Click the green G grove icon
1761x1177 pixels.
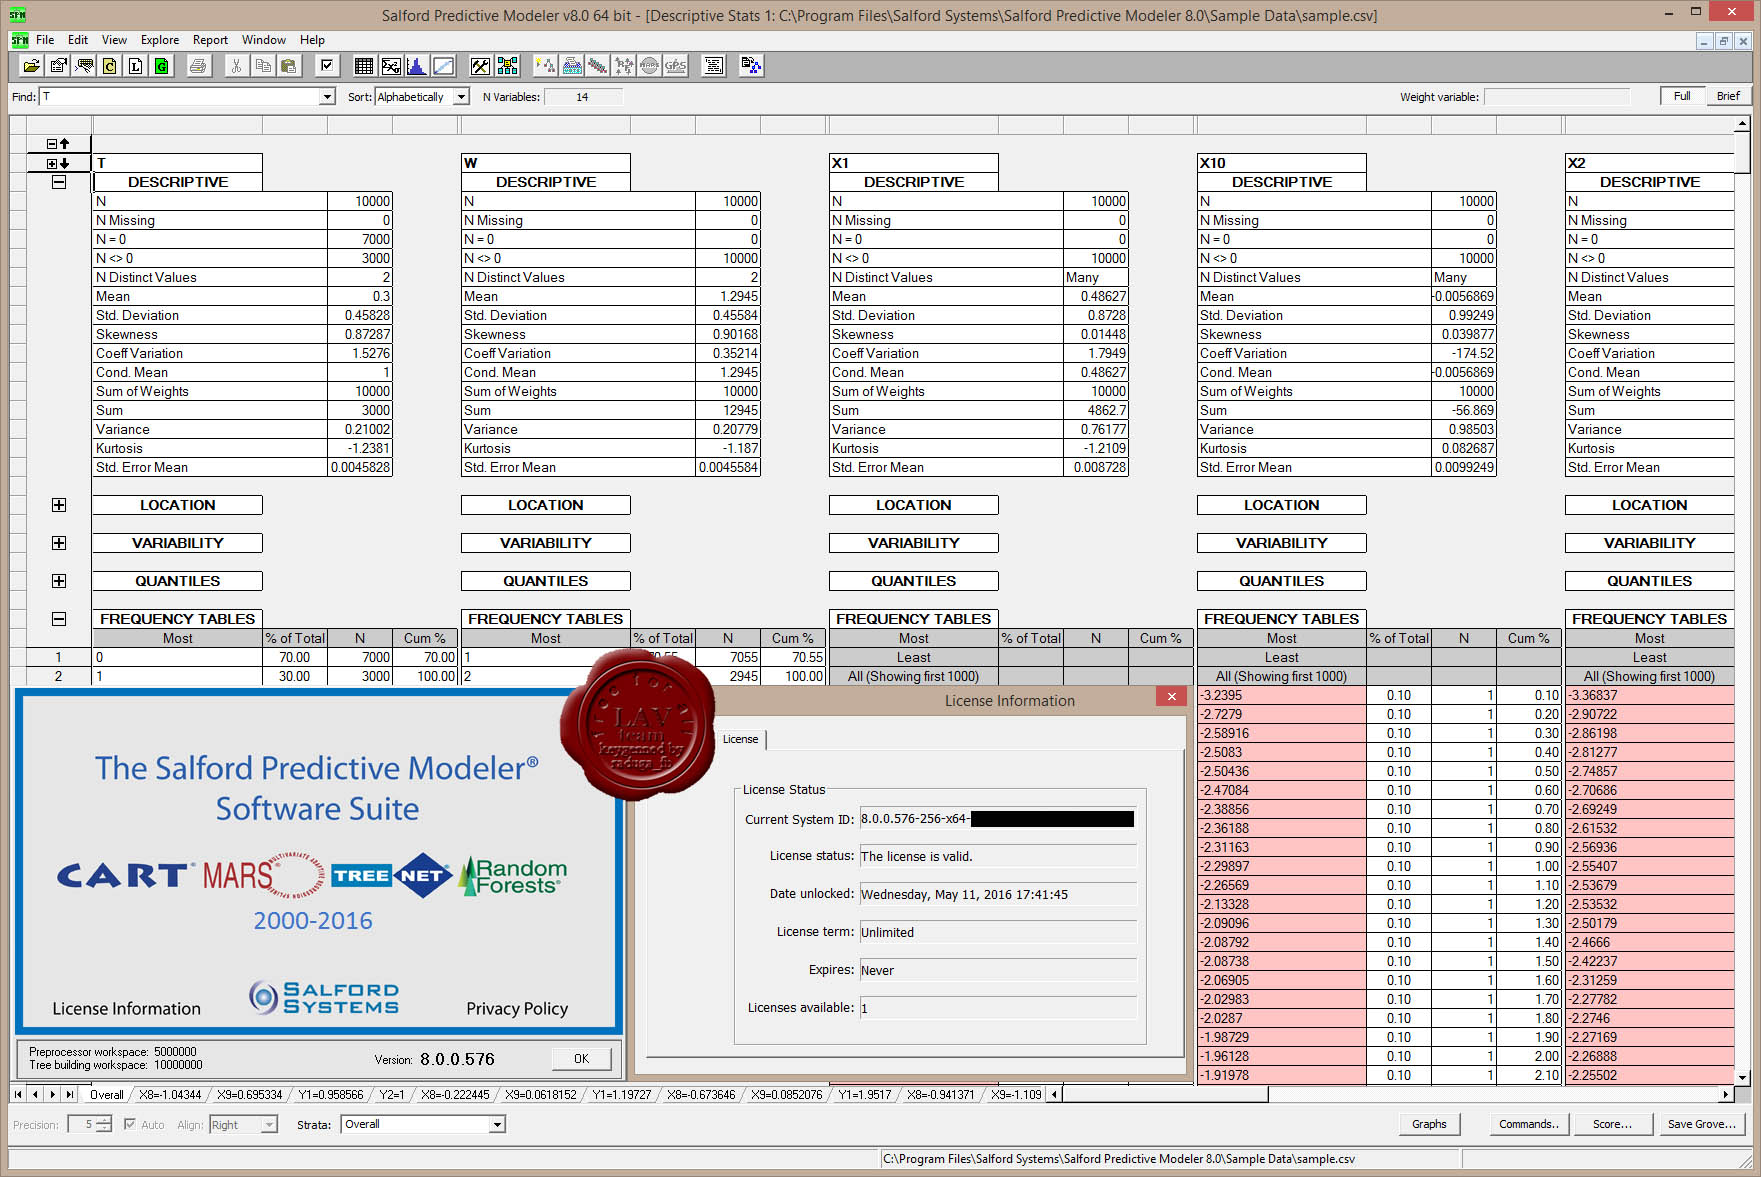click(x=161, y=66)
